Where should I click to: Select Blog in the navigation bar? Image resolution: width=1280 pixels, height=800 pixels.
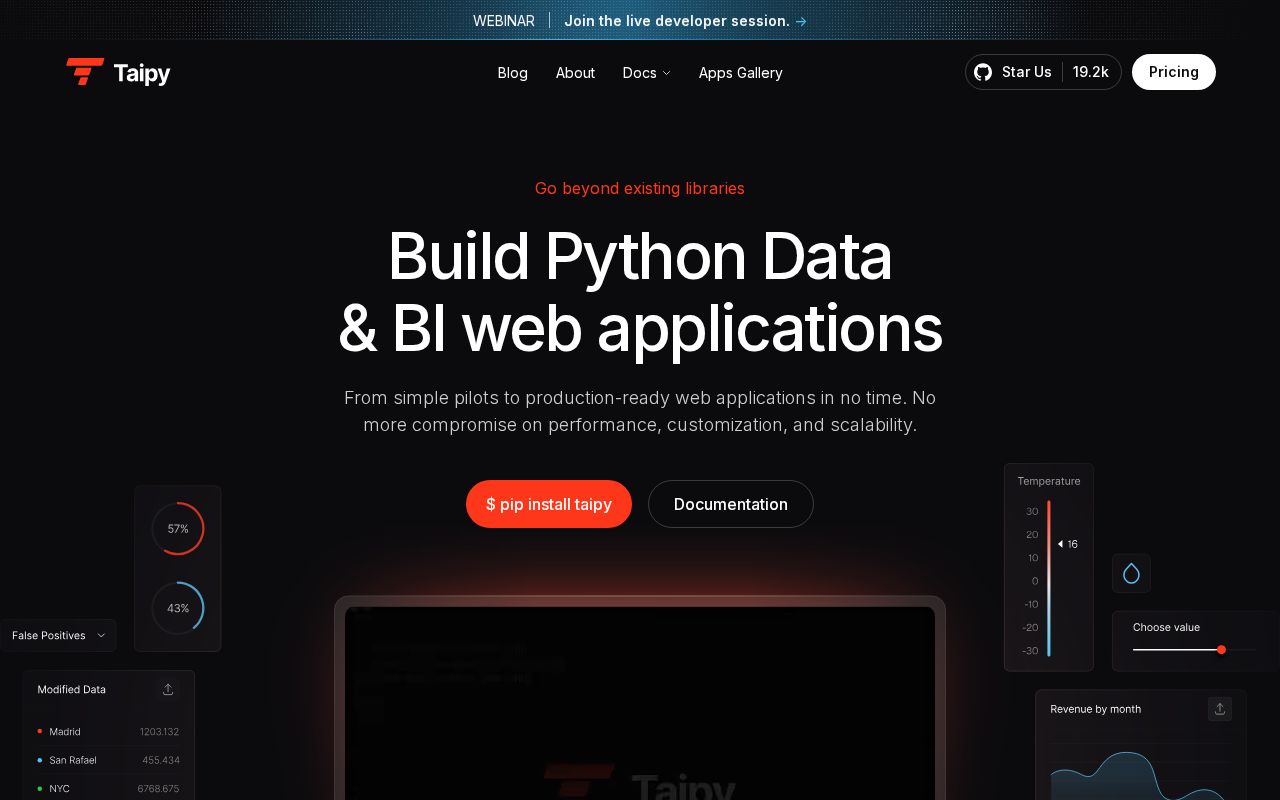coord(512,72)
